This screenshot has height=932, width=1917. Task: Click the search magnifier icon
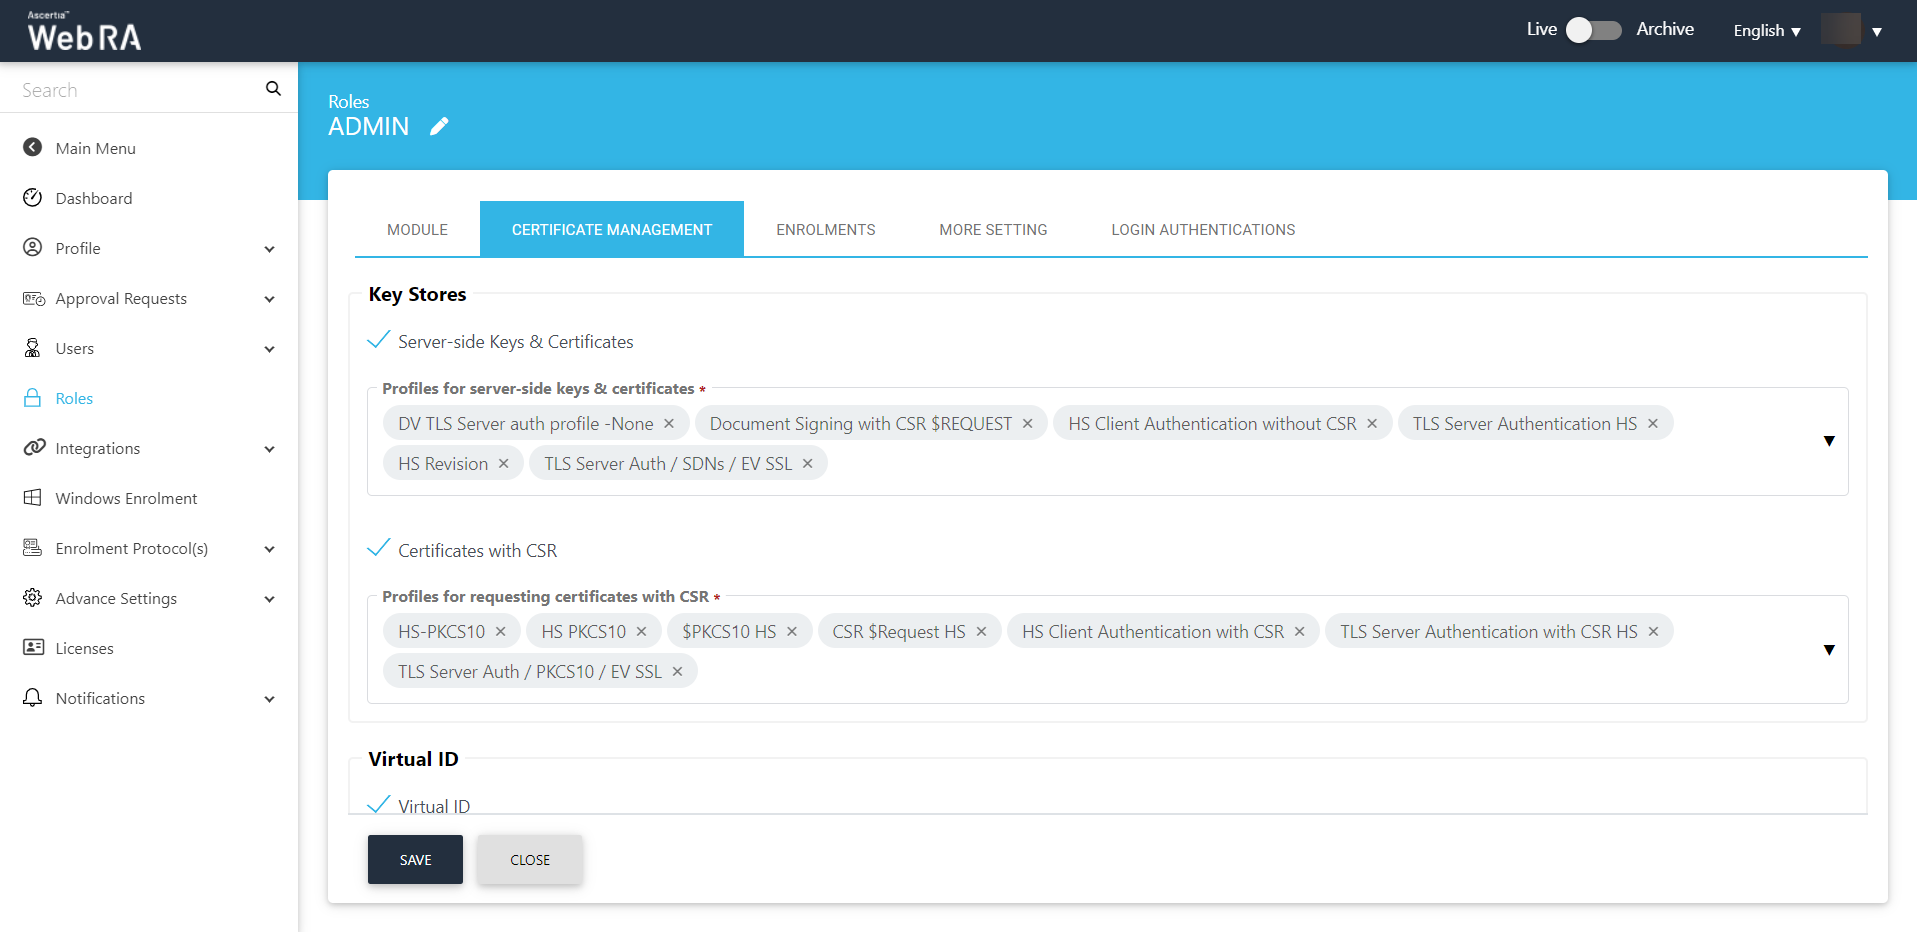tap(273, 89)
